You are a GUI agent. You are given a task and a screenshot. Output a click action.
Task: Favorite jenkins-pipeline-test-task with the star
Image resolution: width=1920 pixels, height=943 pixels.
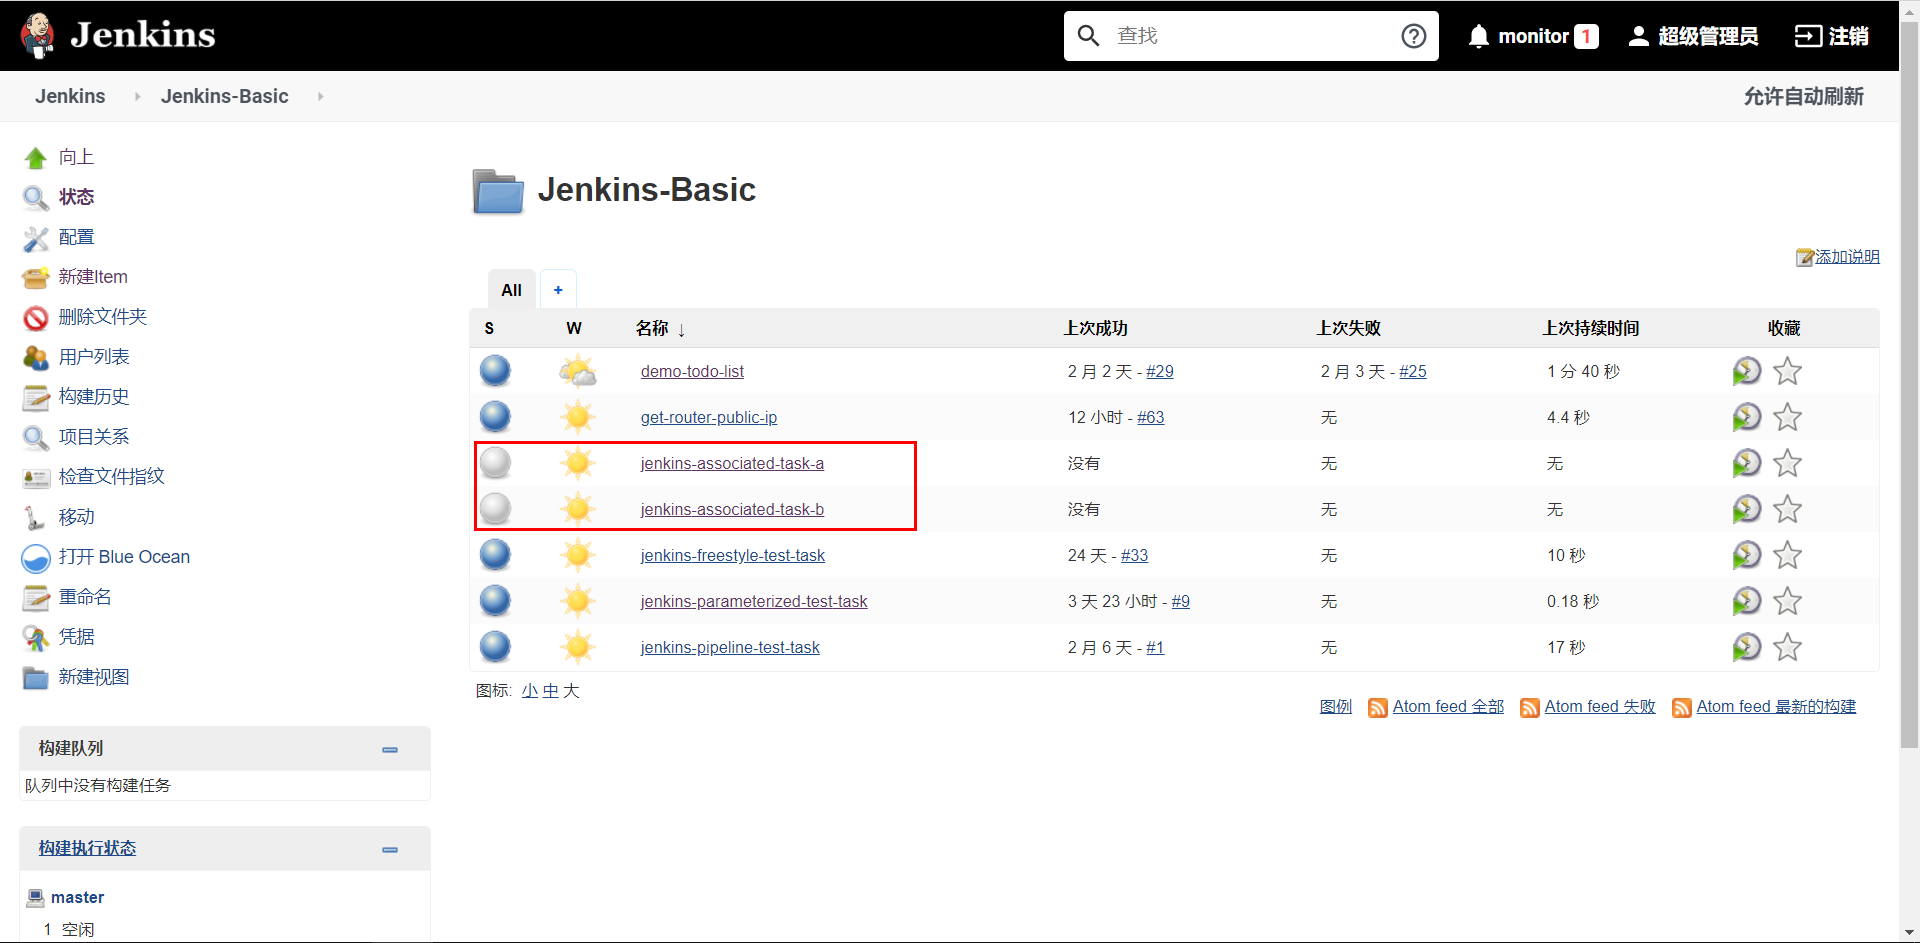pos(1789,647)
